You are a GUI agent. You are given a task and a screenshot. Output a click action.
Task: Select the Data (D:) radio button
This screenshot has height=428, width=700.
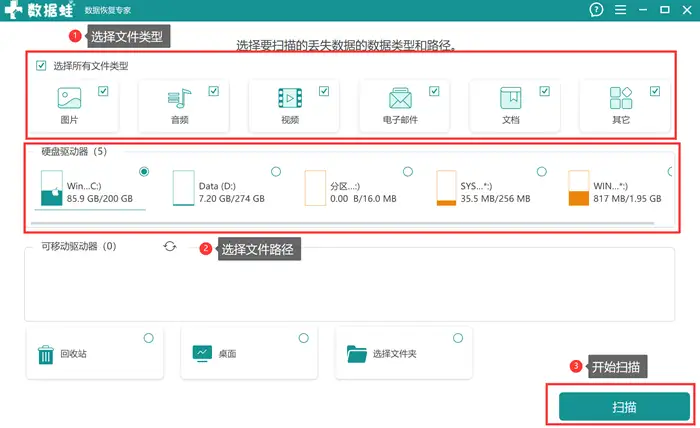[276, 171]
